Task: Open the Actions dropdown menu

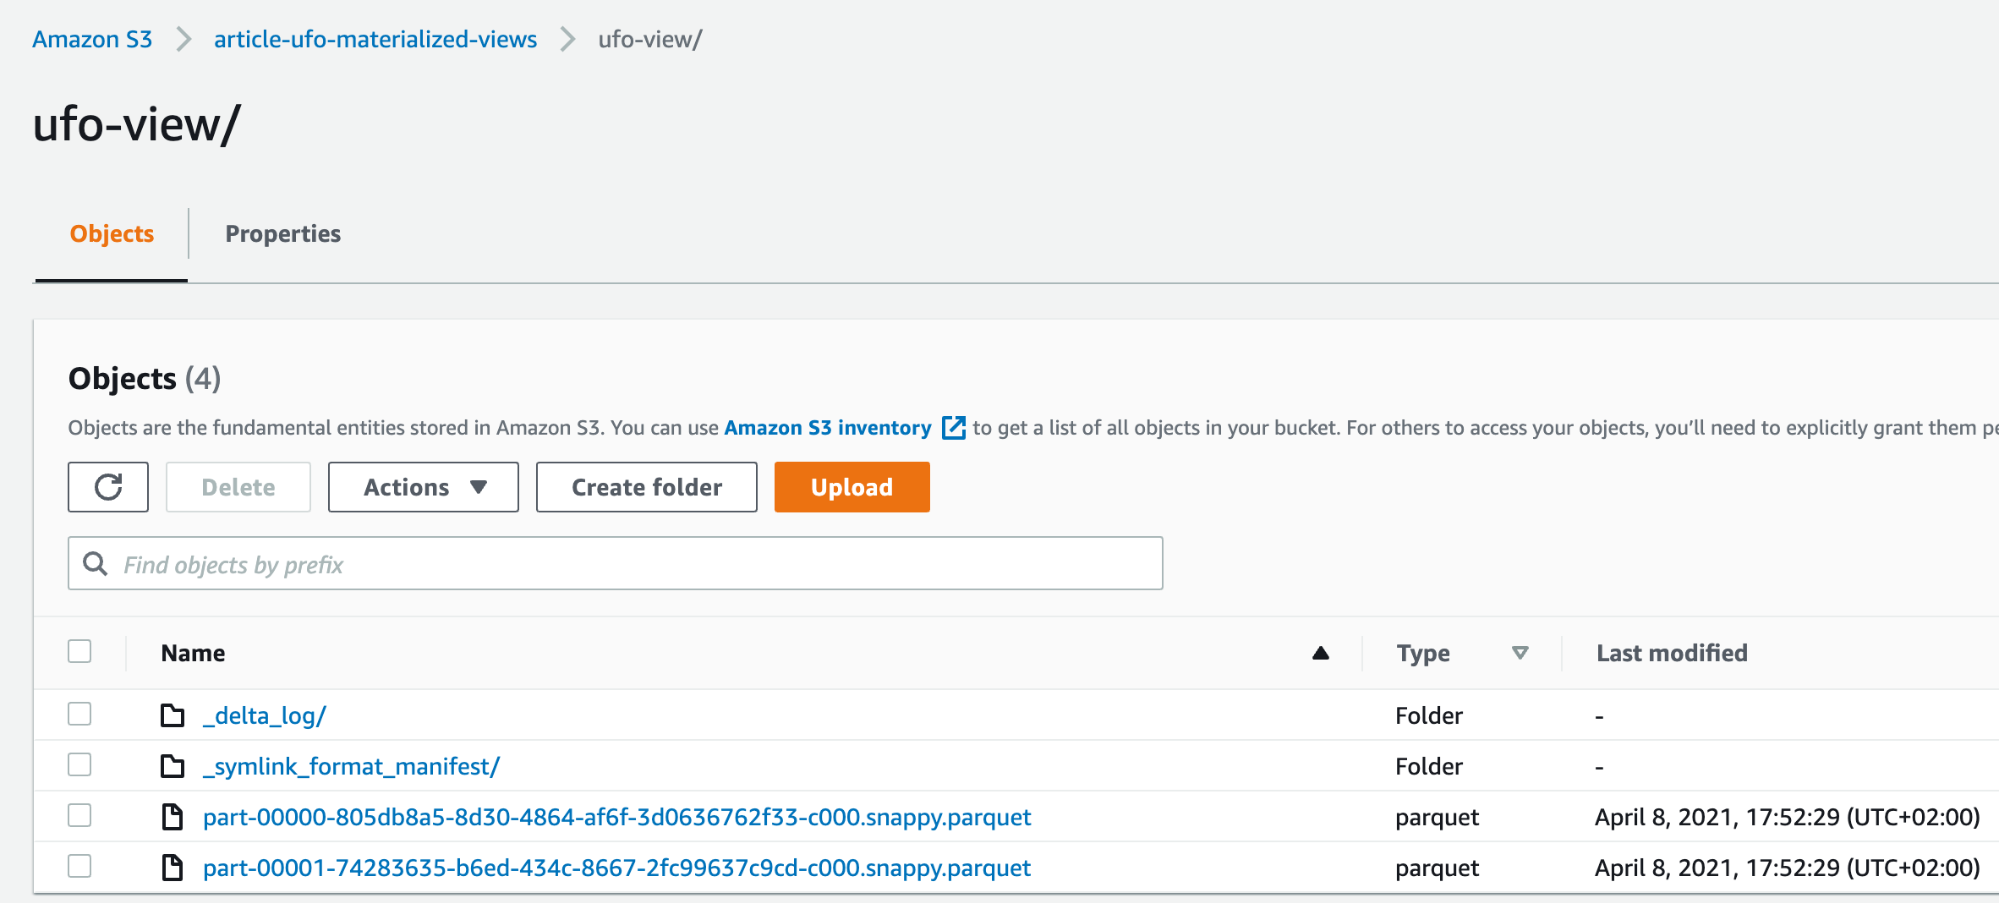Action: coord(423,487)
